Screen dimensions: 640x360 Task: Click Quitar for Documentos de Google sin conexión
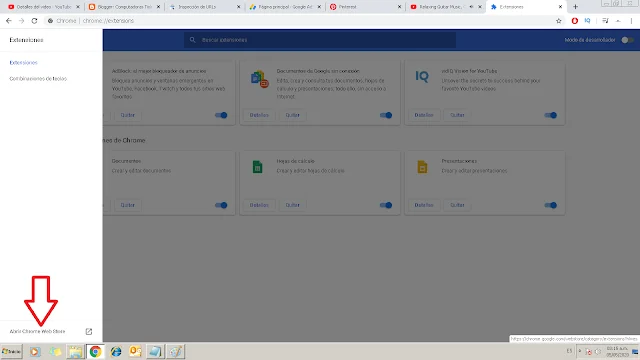[x=292, y=115]
